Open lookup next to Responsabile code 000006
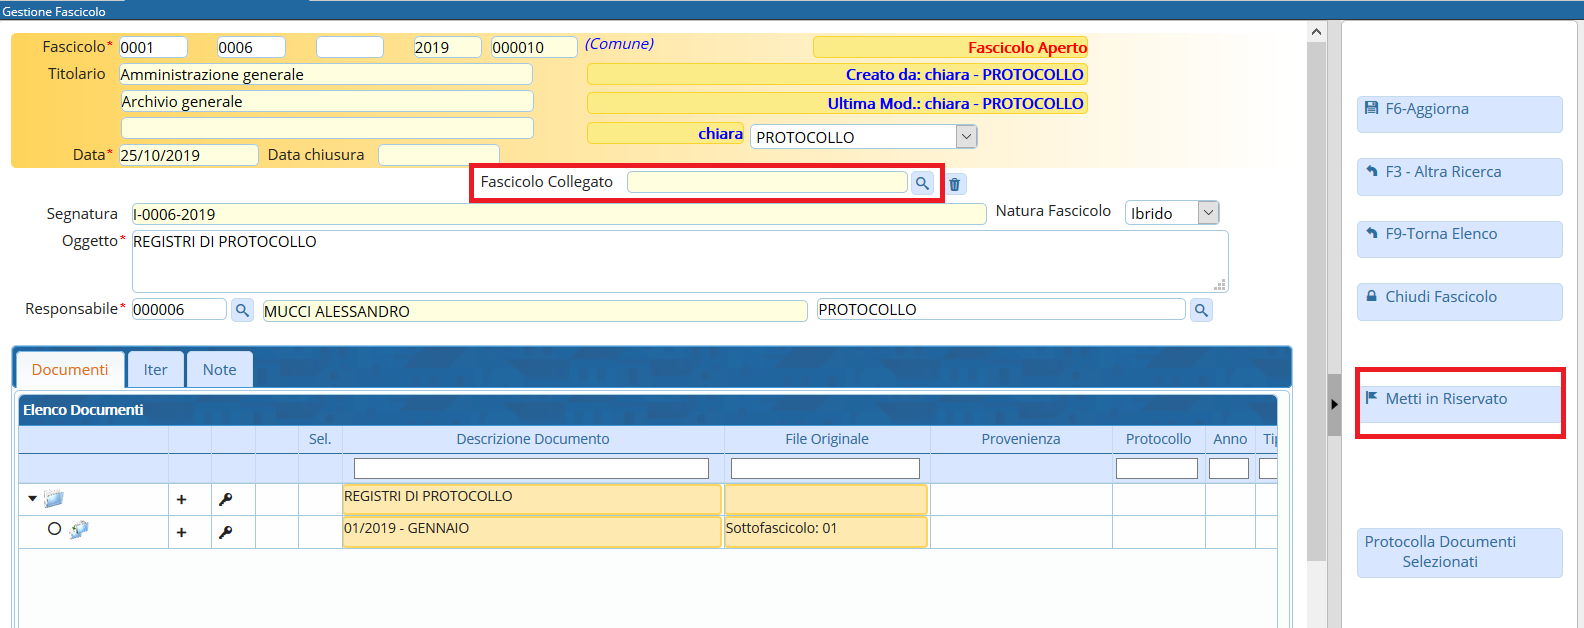 click(x=242, y=310)
